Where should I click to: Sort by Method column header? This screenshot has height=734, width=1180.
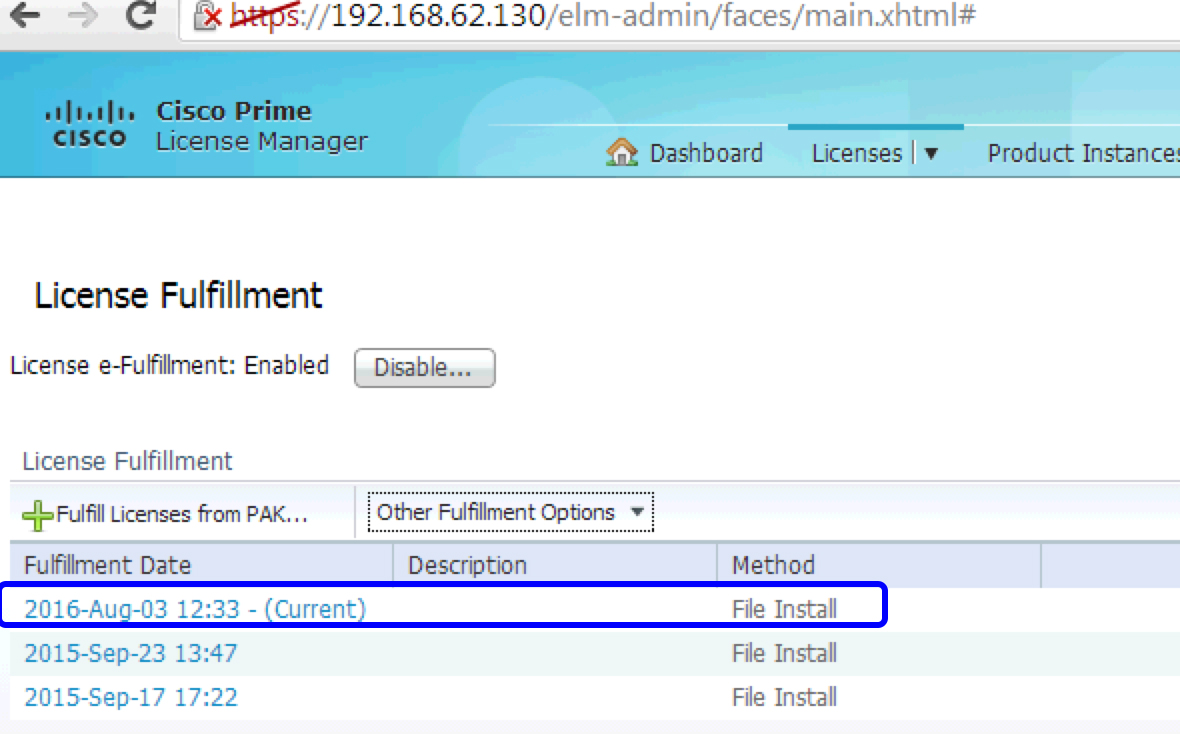click(879, 565)
